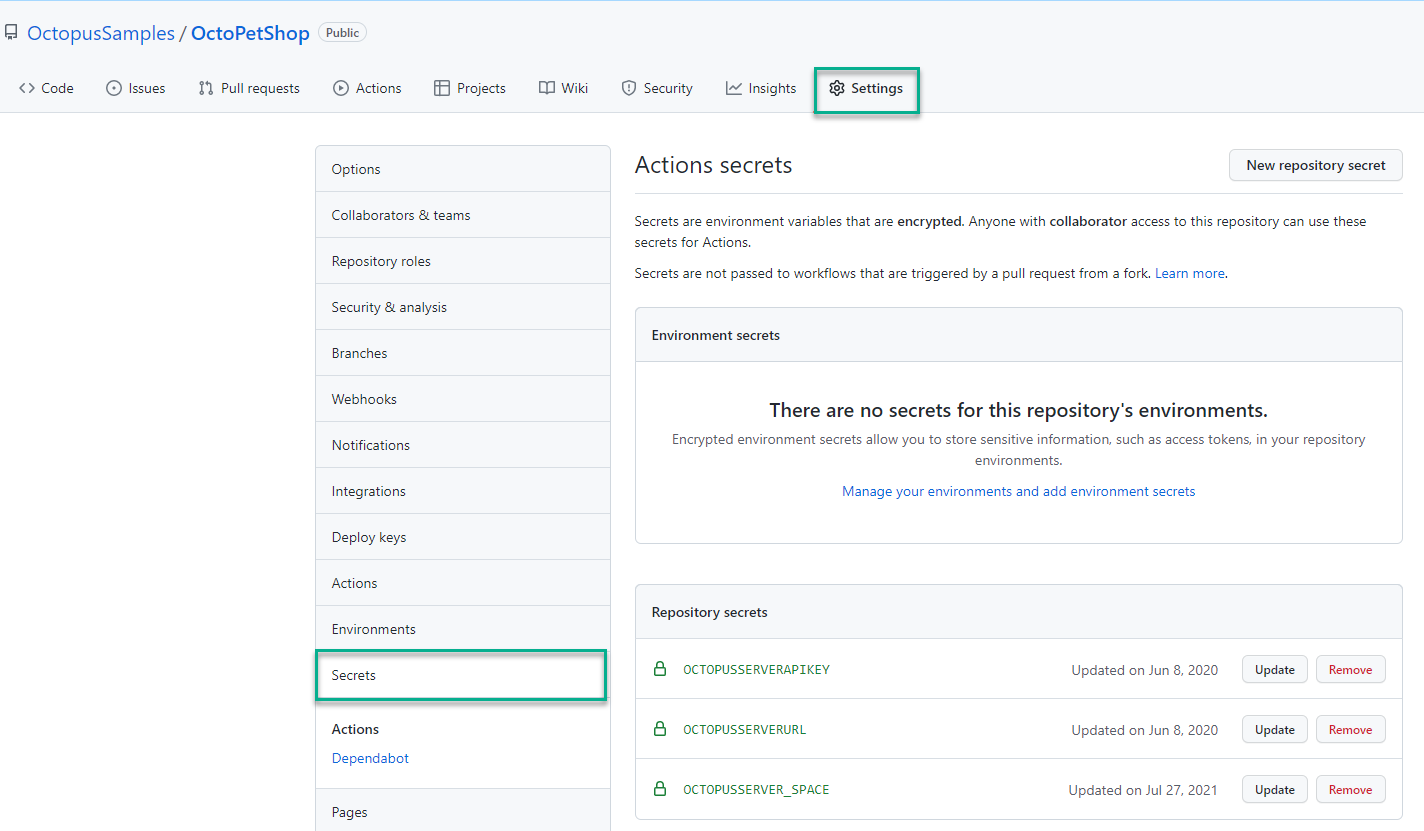Click the Projects table icon
1424x831 pixels.
point(440,87)
